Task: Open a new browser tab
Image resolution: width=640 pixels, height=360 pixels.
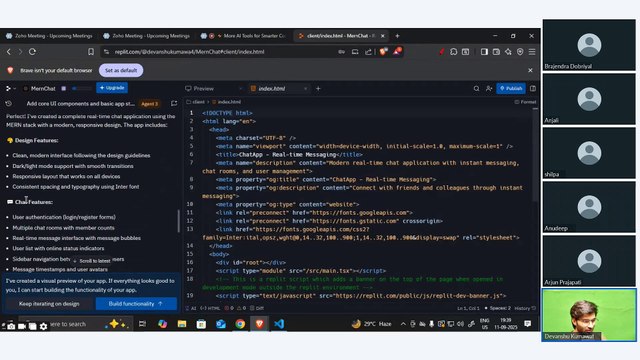Action: click(x=397, y=36)
